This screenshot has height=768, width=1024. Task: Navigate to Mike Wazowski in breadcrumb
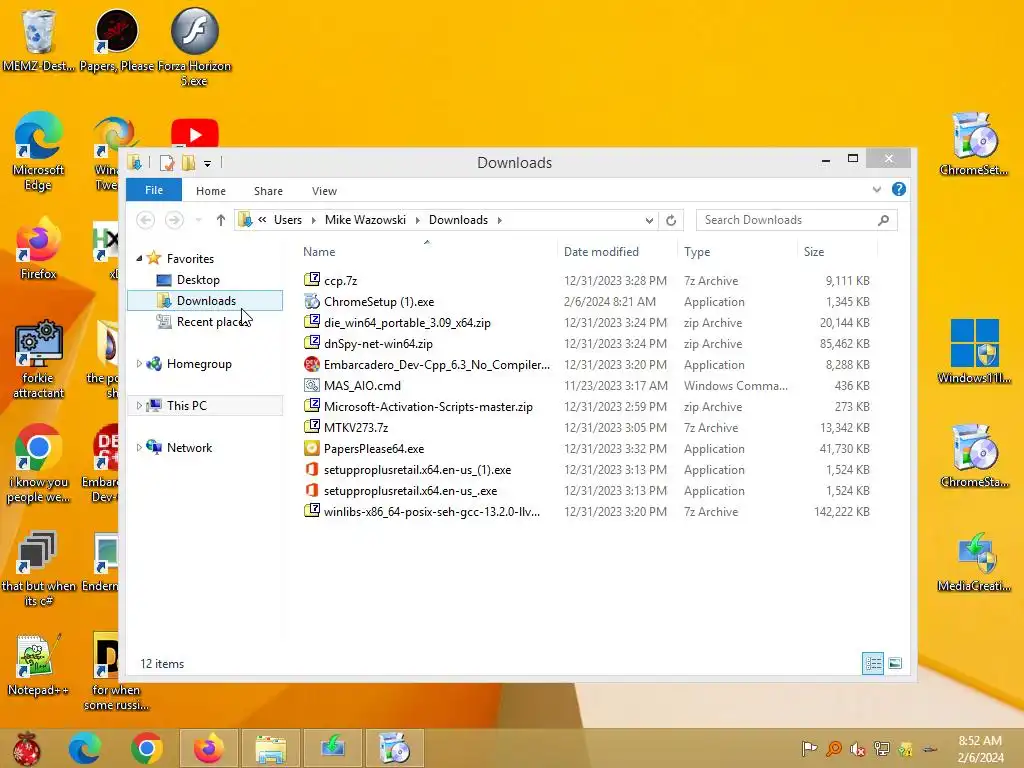coord(365,220)
